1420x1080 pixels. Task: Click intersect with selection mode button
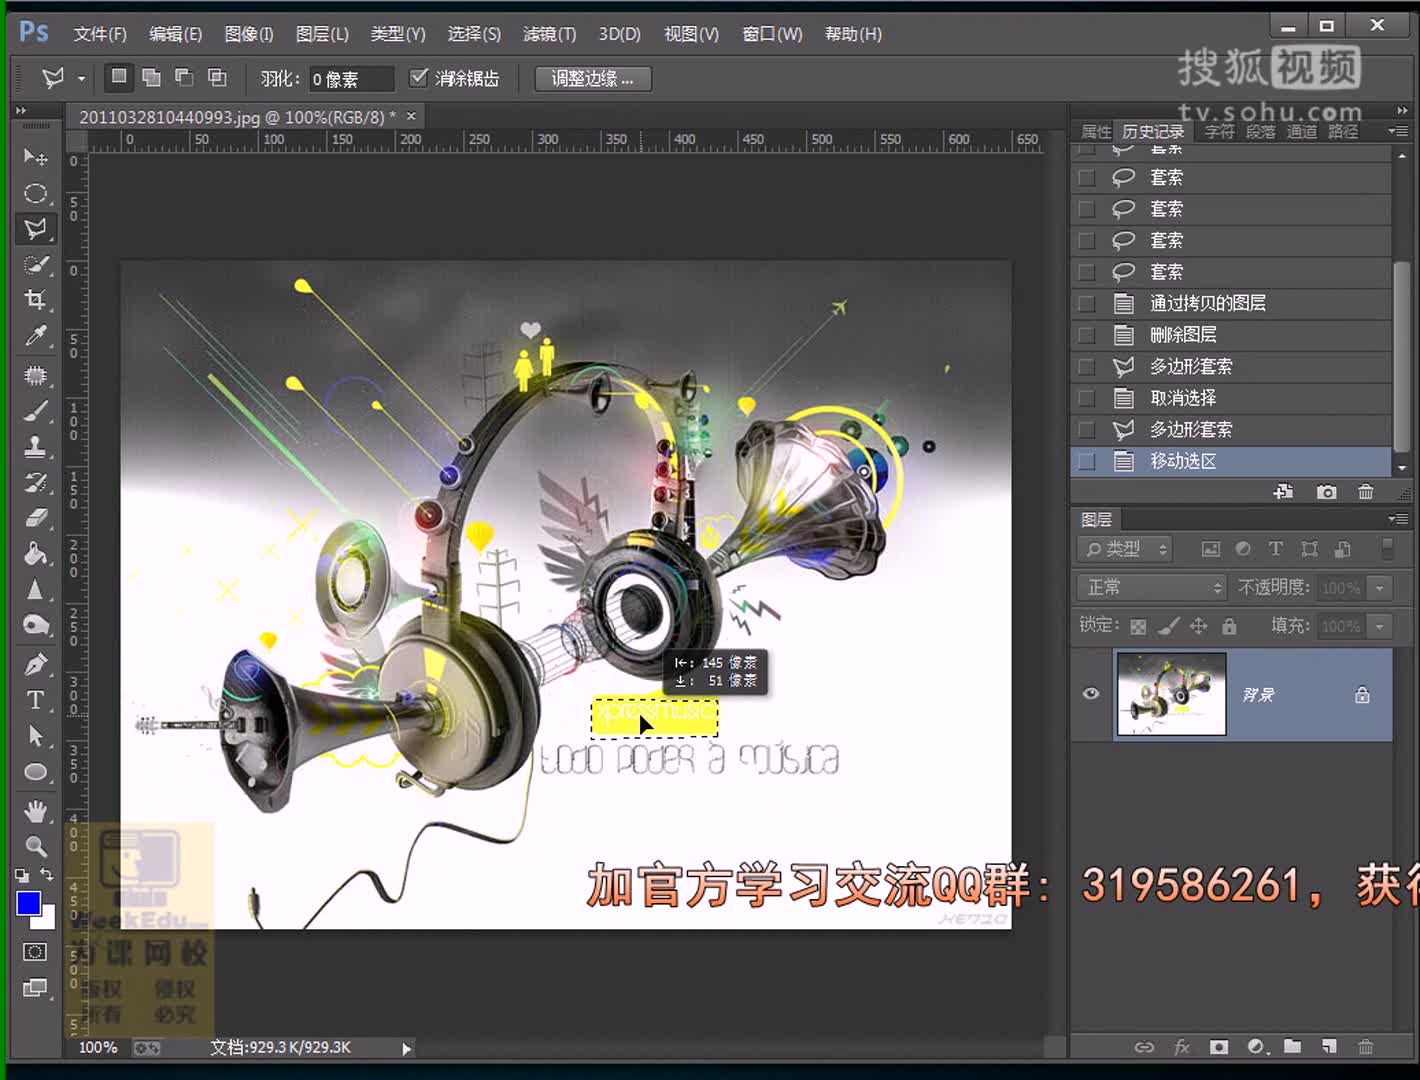[x=217, y=77]
